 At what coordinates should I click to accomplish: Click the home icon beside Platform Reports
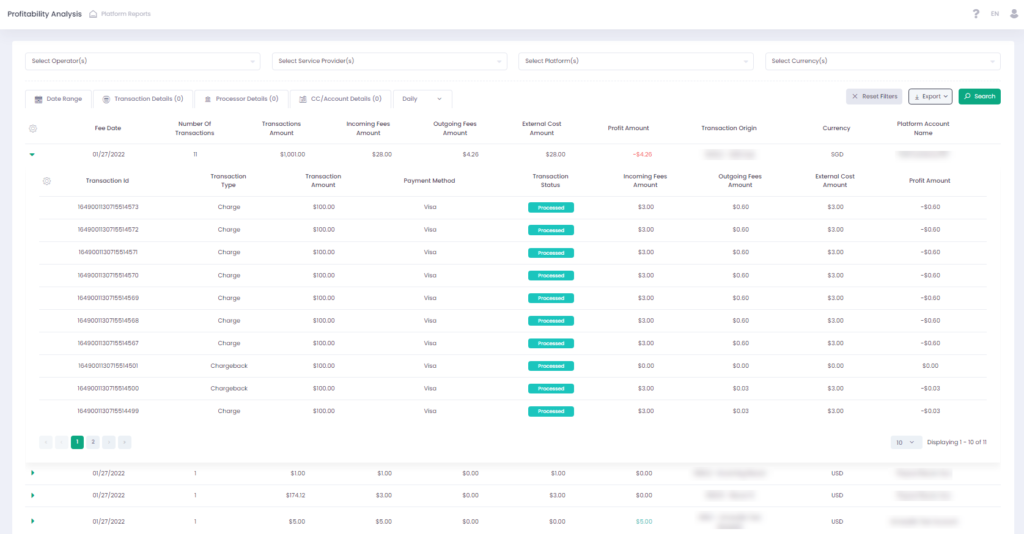tap(93, 14)
